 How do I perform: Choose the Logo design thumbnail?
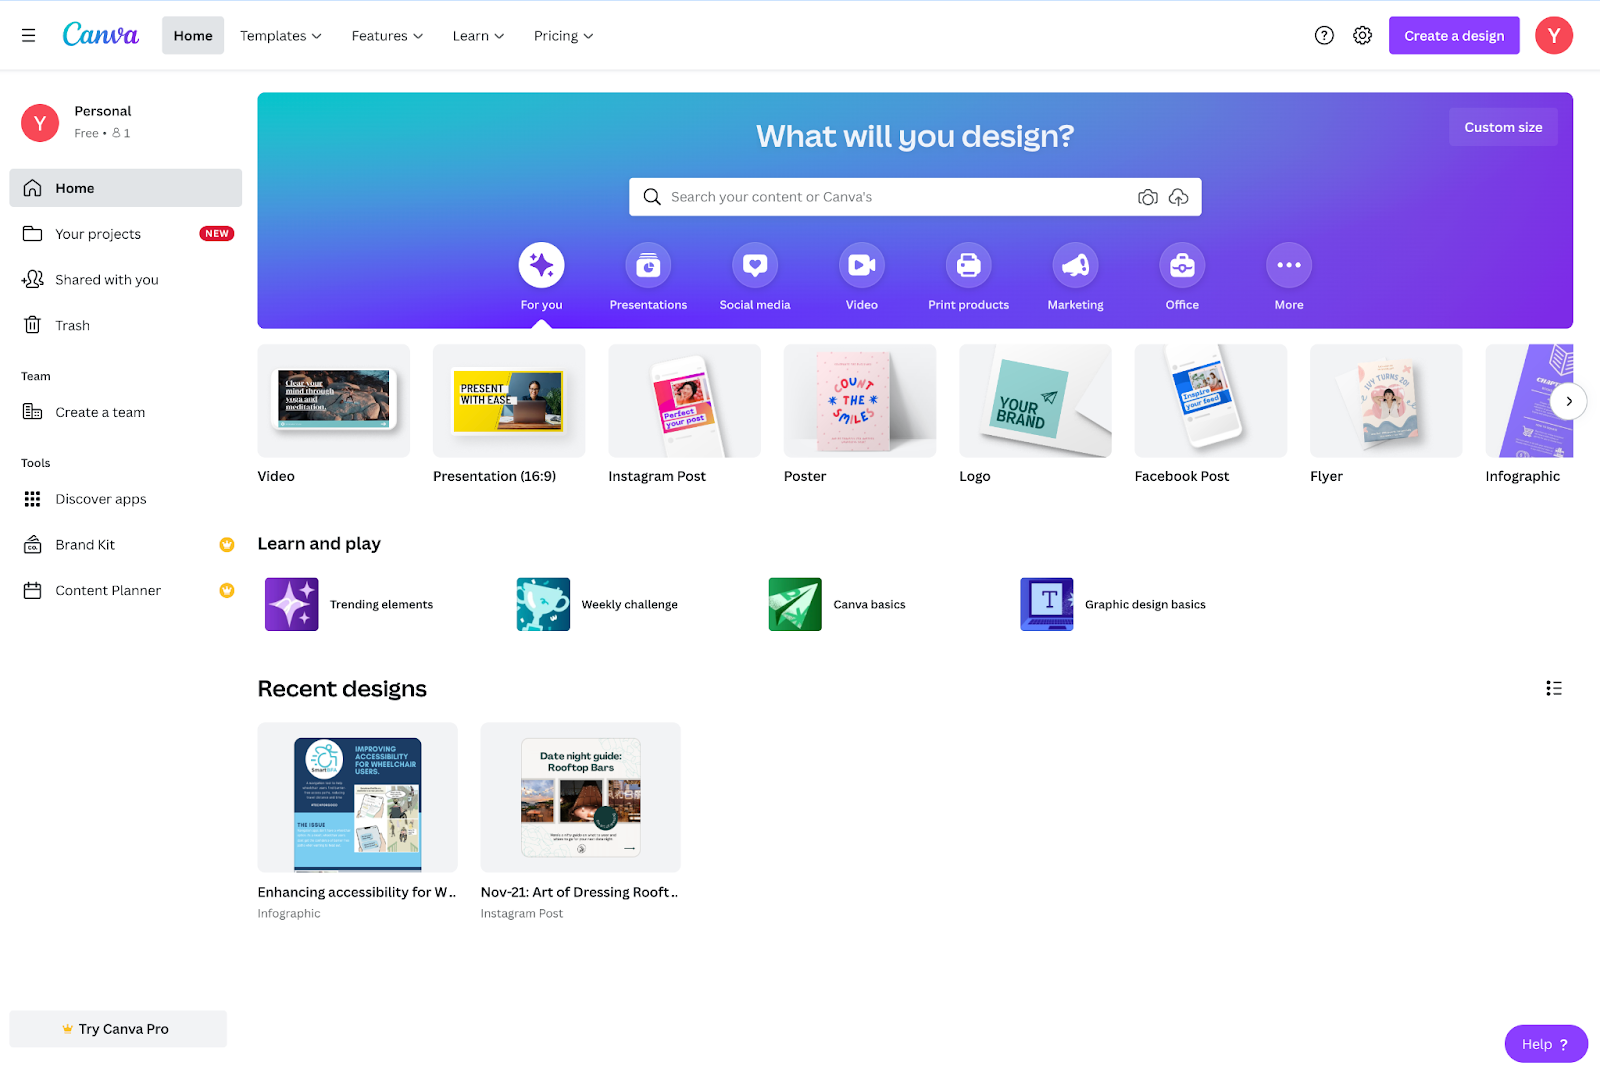pyautogui.click(x=1035, y=401)
